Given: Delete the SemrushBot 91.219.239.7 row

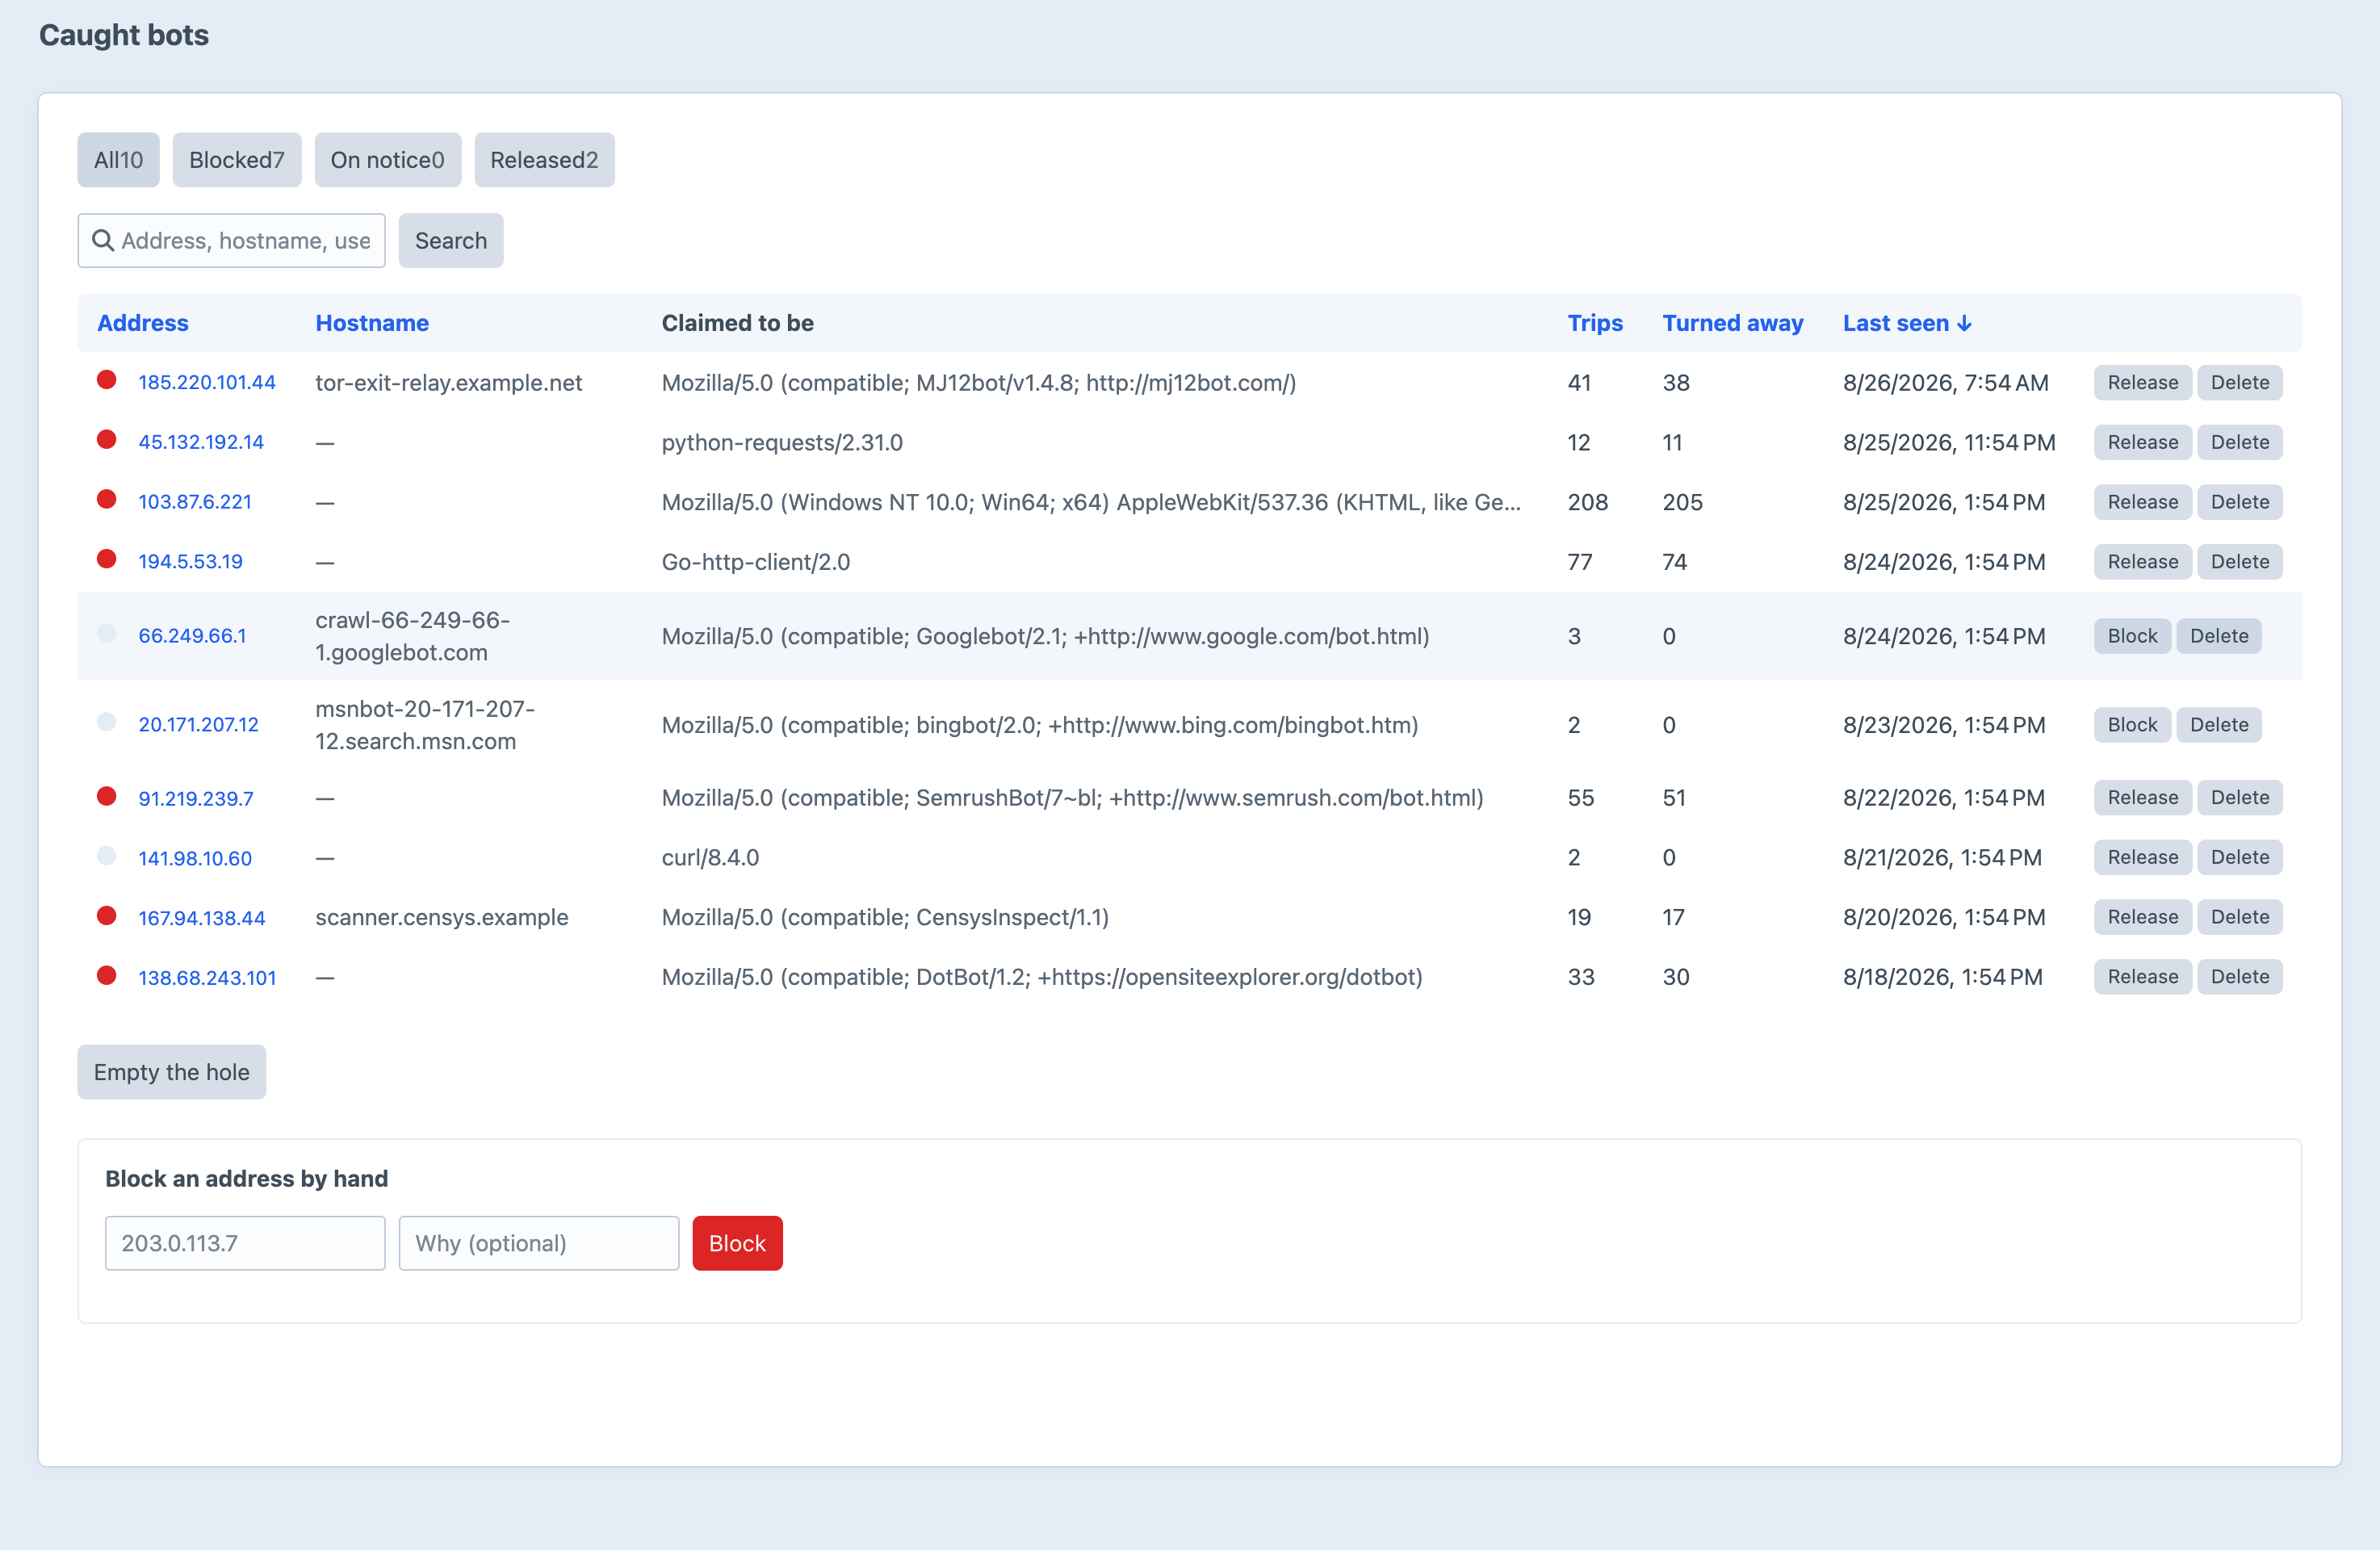Looking at the screenshot, I should 2239,798.
